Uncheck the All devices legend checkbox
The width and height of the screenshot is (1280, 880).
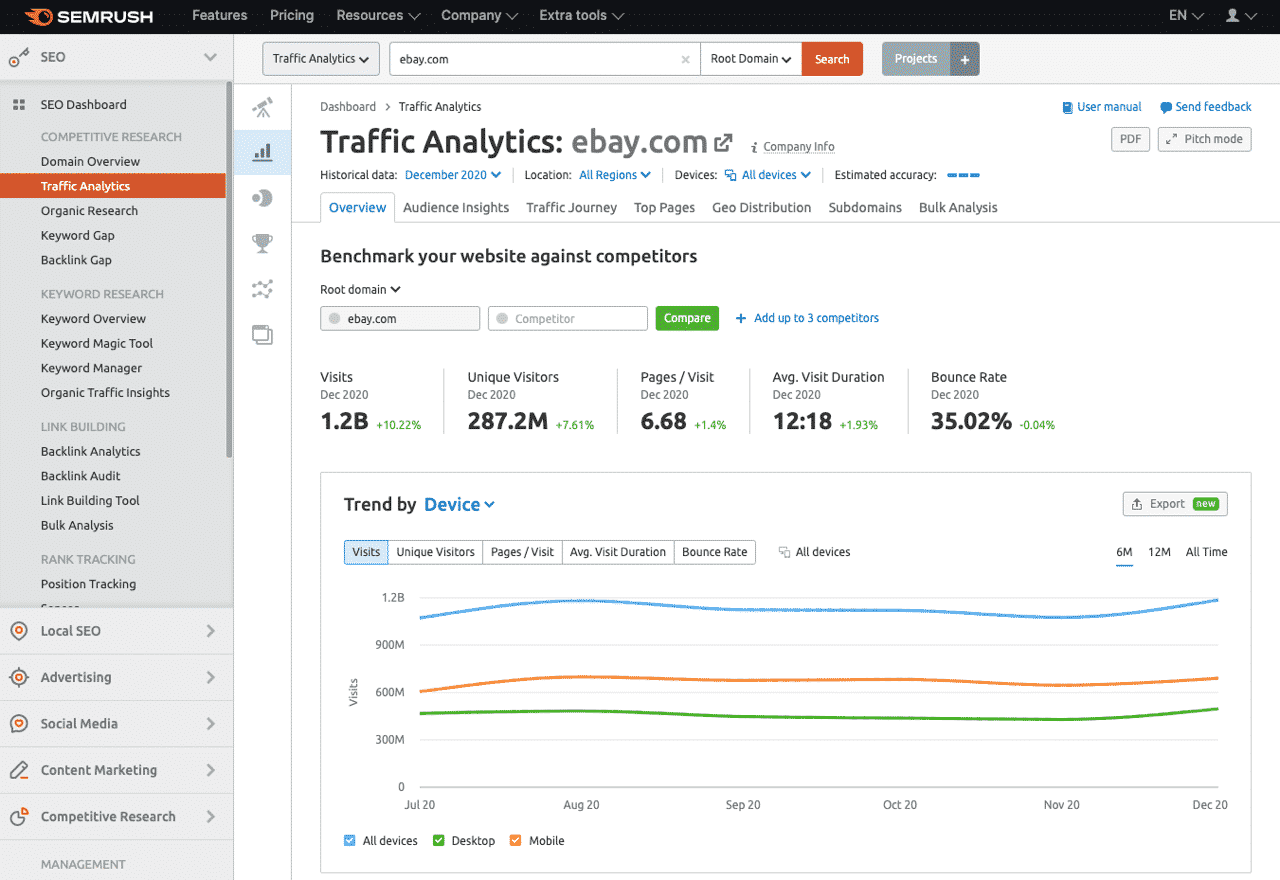point(350,841)
